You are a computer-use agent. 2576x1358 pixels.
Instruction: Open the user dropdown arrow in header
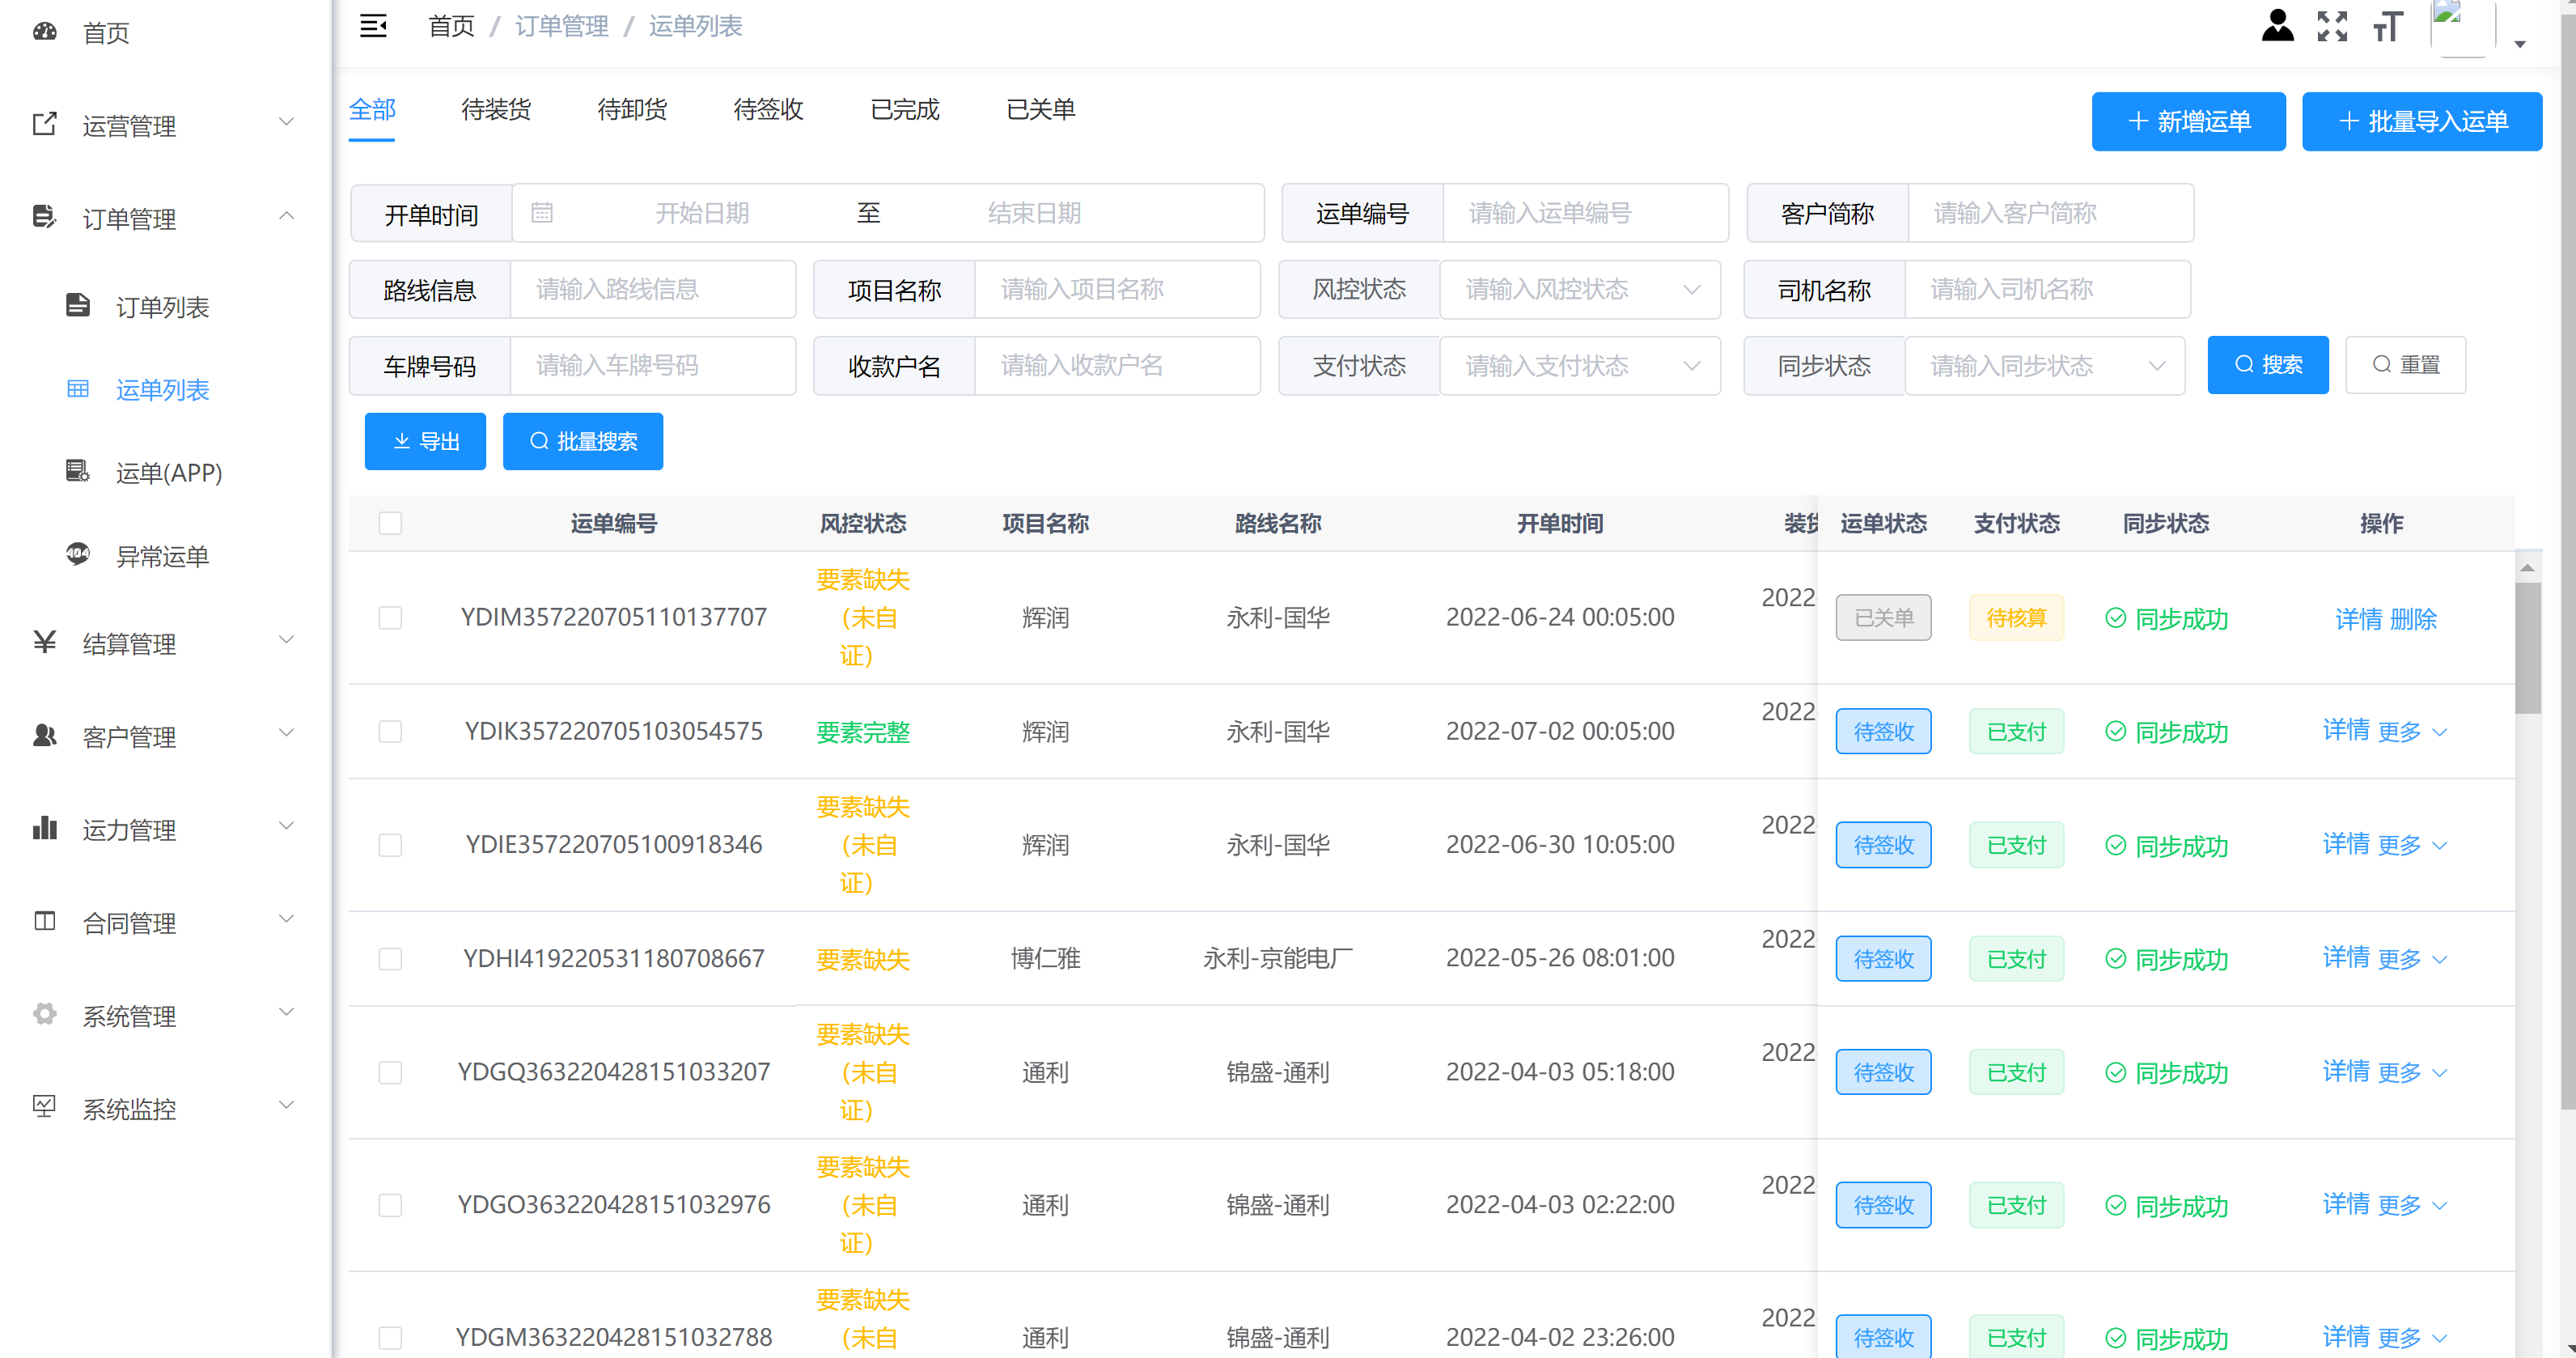pos(2520,44)
